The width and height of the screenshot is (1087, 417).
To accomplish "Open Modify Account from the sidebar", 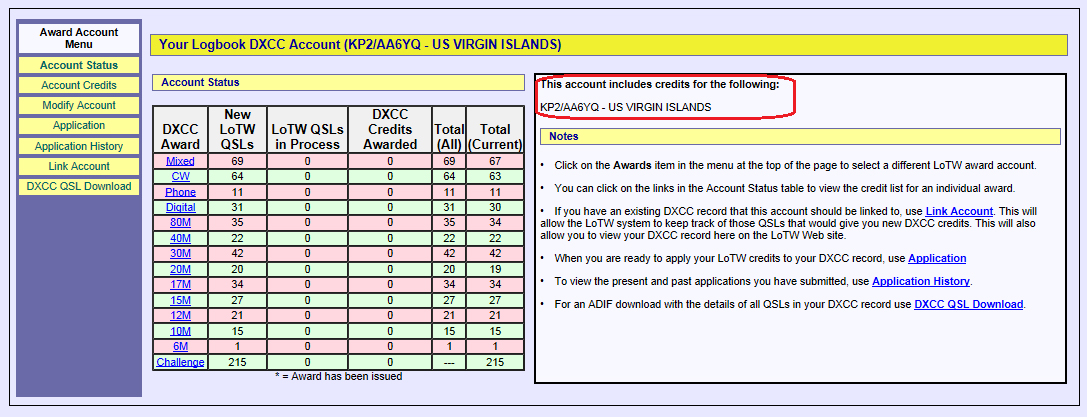I will (79, 105).
